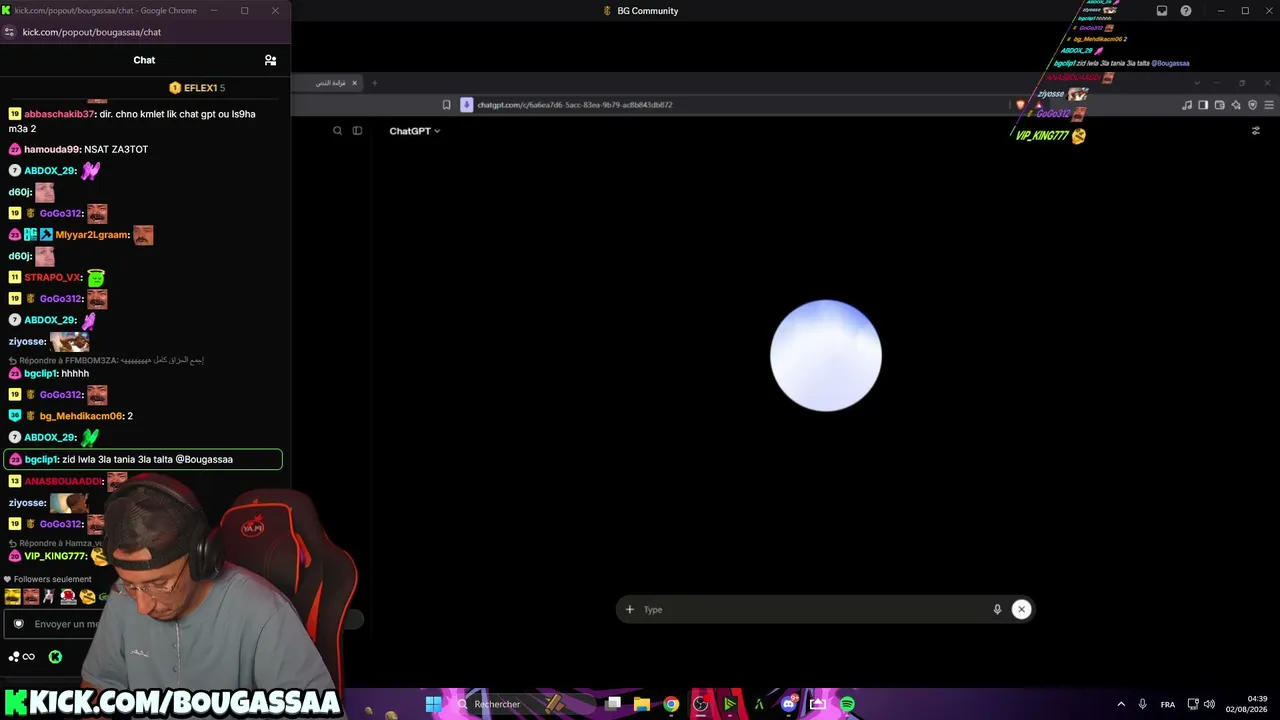Screen dimensions: 1280x720
Task: Click the @Bougassaa mention in chat
Action: pyautogui.click(x=204, y=460)
